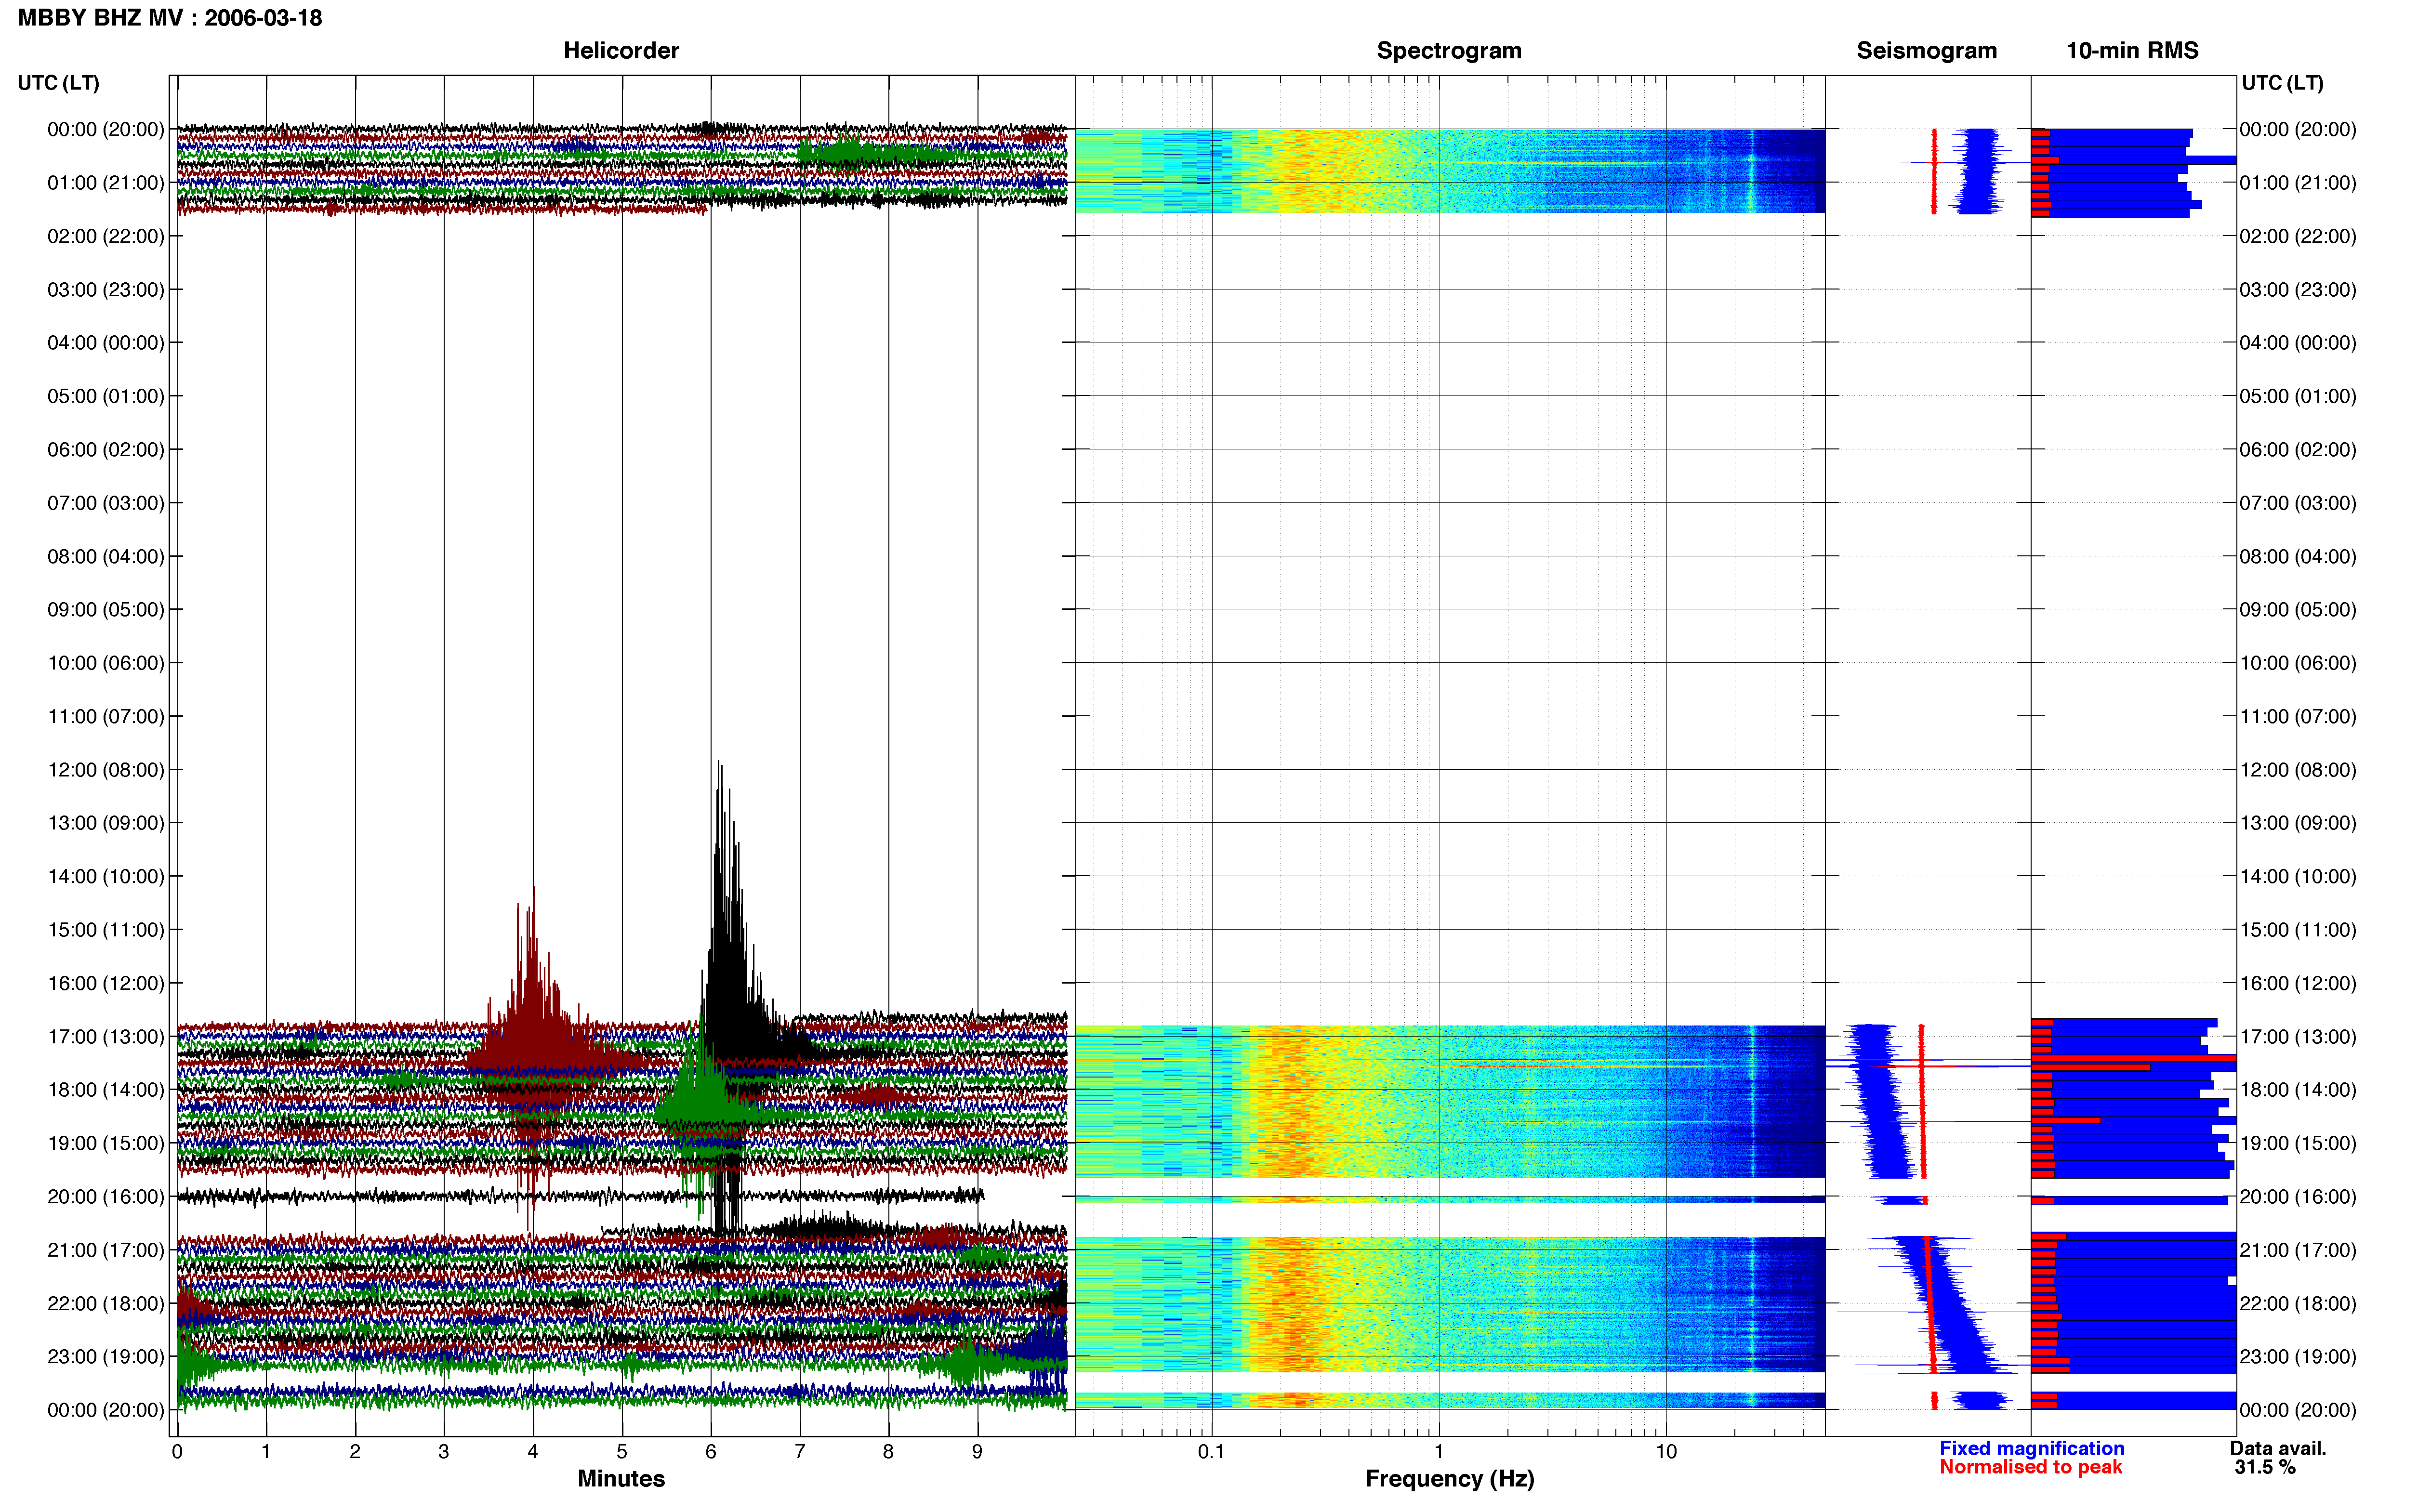Select the 'Seismogram' panel heading
Image resolution: width=2418 pixels, height=1512 pixels.
pos(1926,51)
